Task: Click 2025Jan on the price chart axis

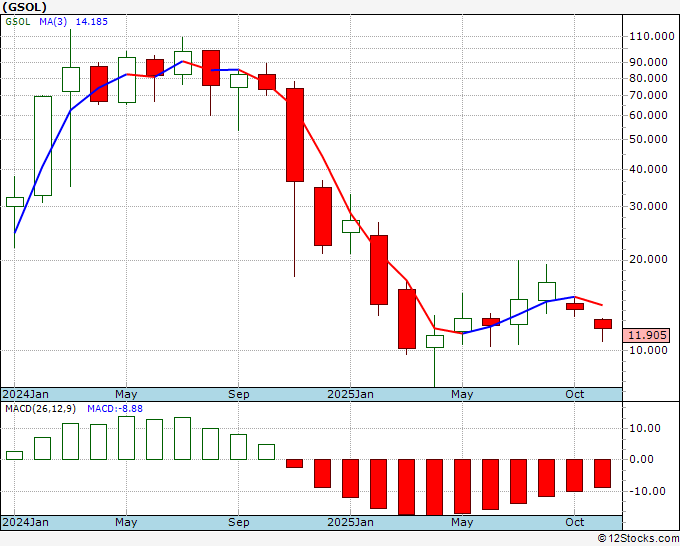Action: [x=350, y=394]
